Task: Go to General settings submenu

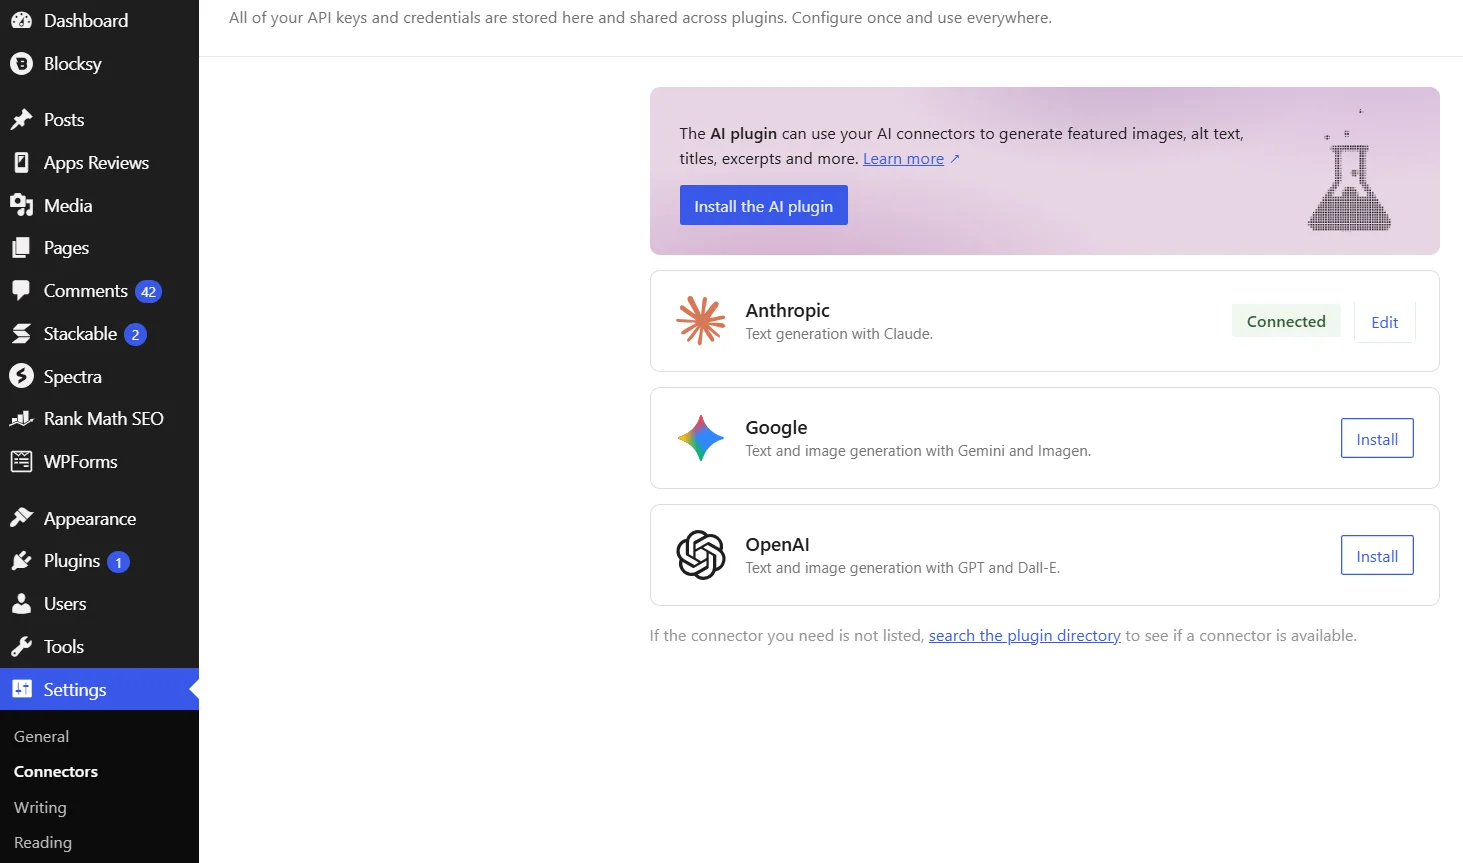Action: [x=41, y=736]
